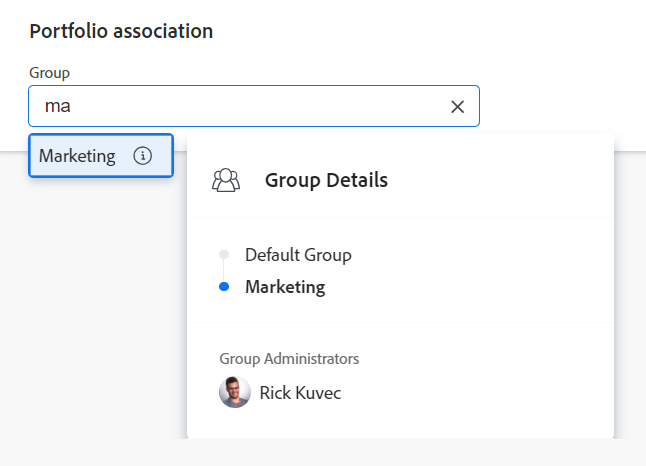Click the Portfolio association heading
The image size is (646, 466).
[121, 31]
